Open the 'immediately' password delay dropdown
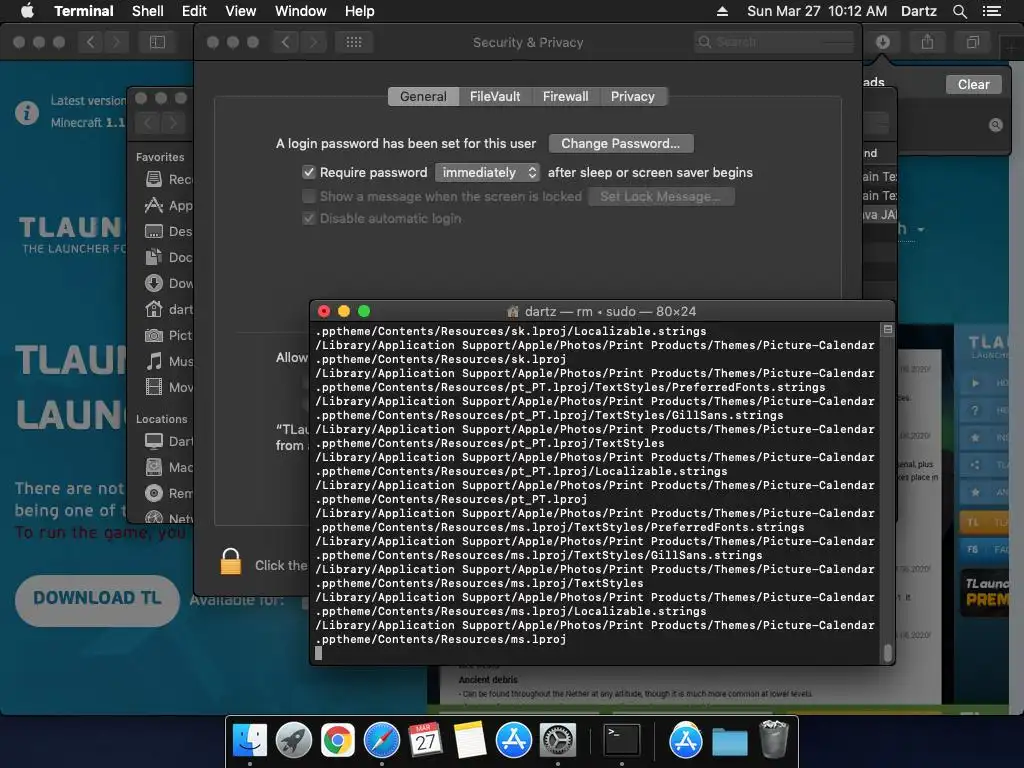This screenshot has width=1024, height=768. tap(487, 172)
